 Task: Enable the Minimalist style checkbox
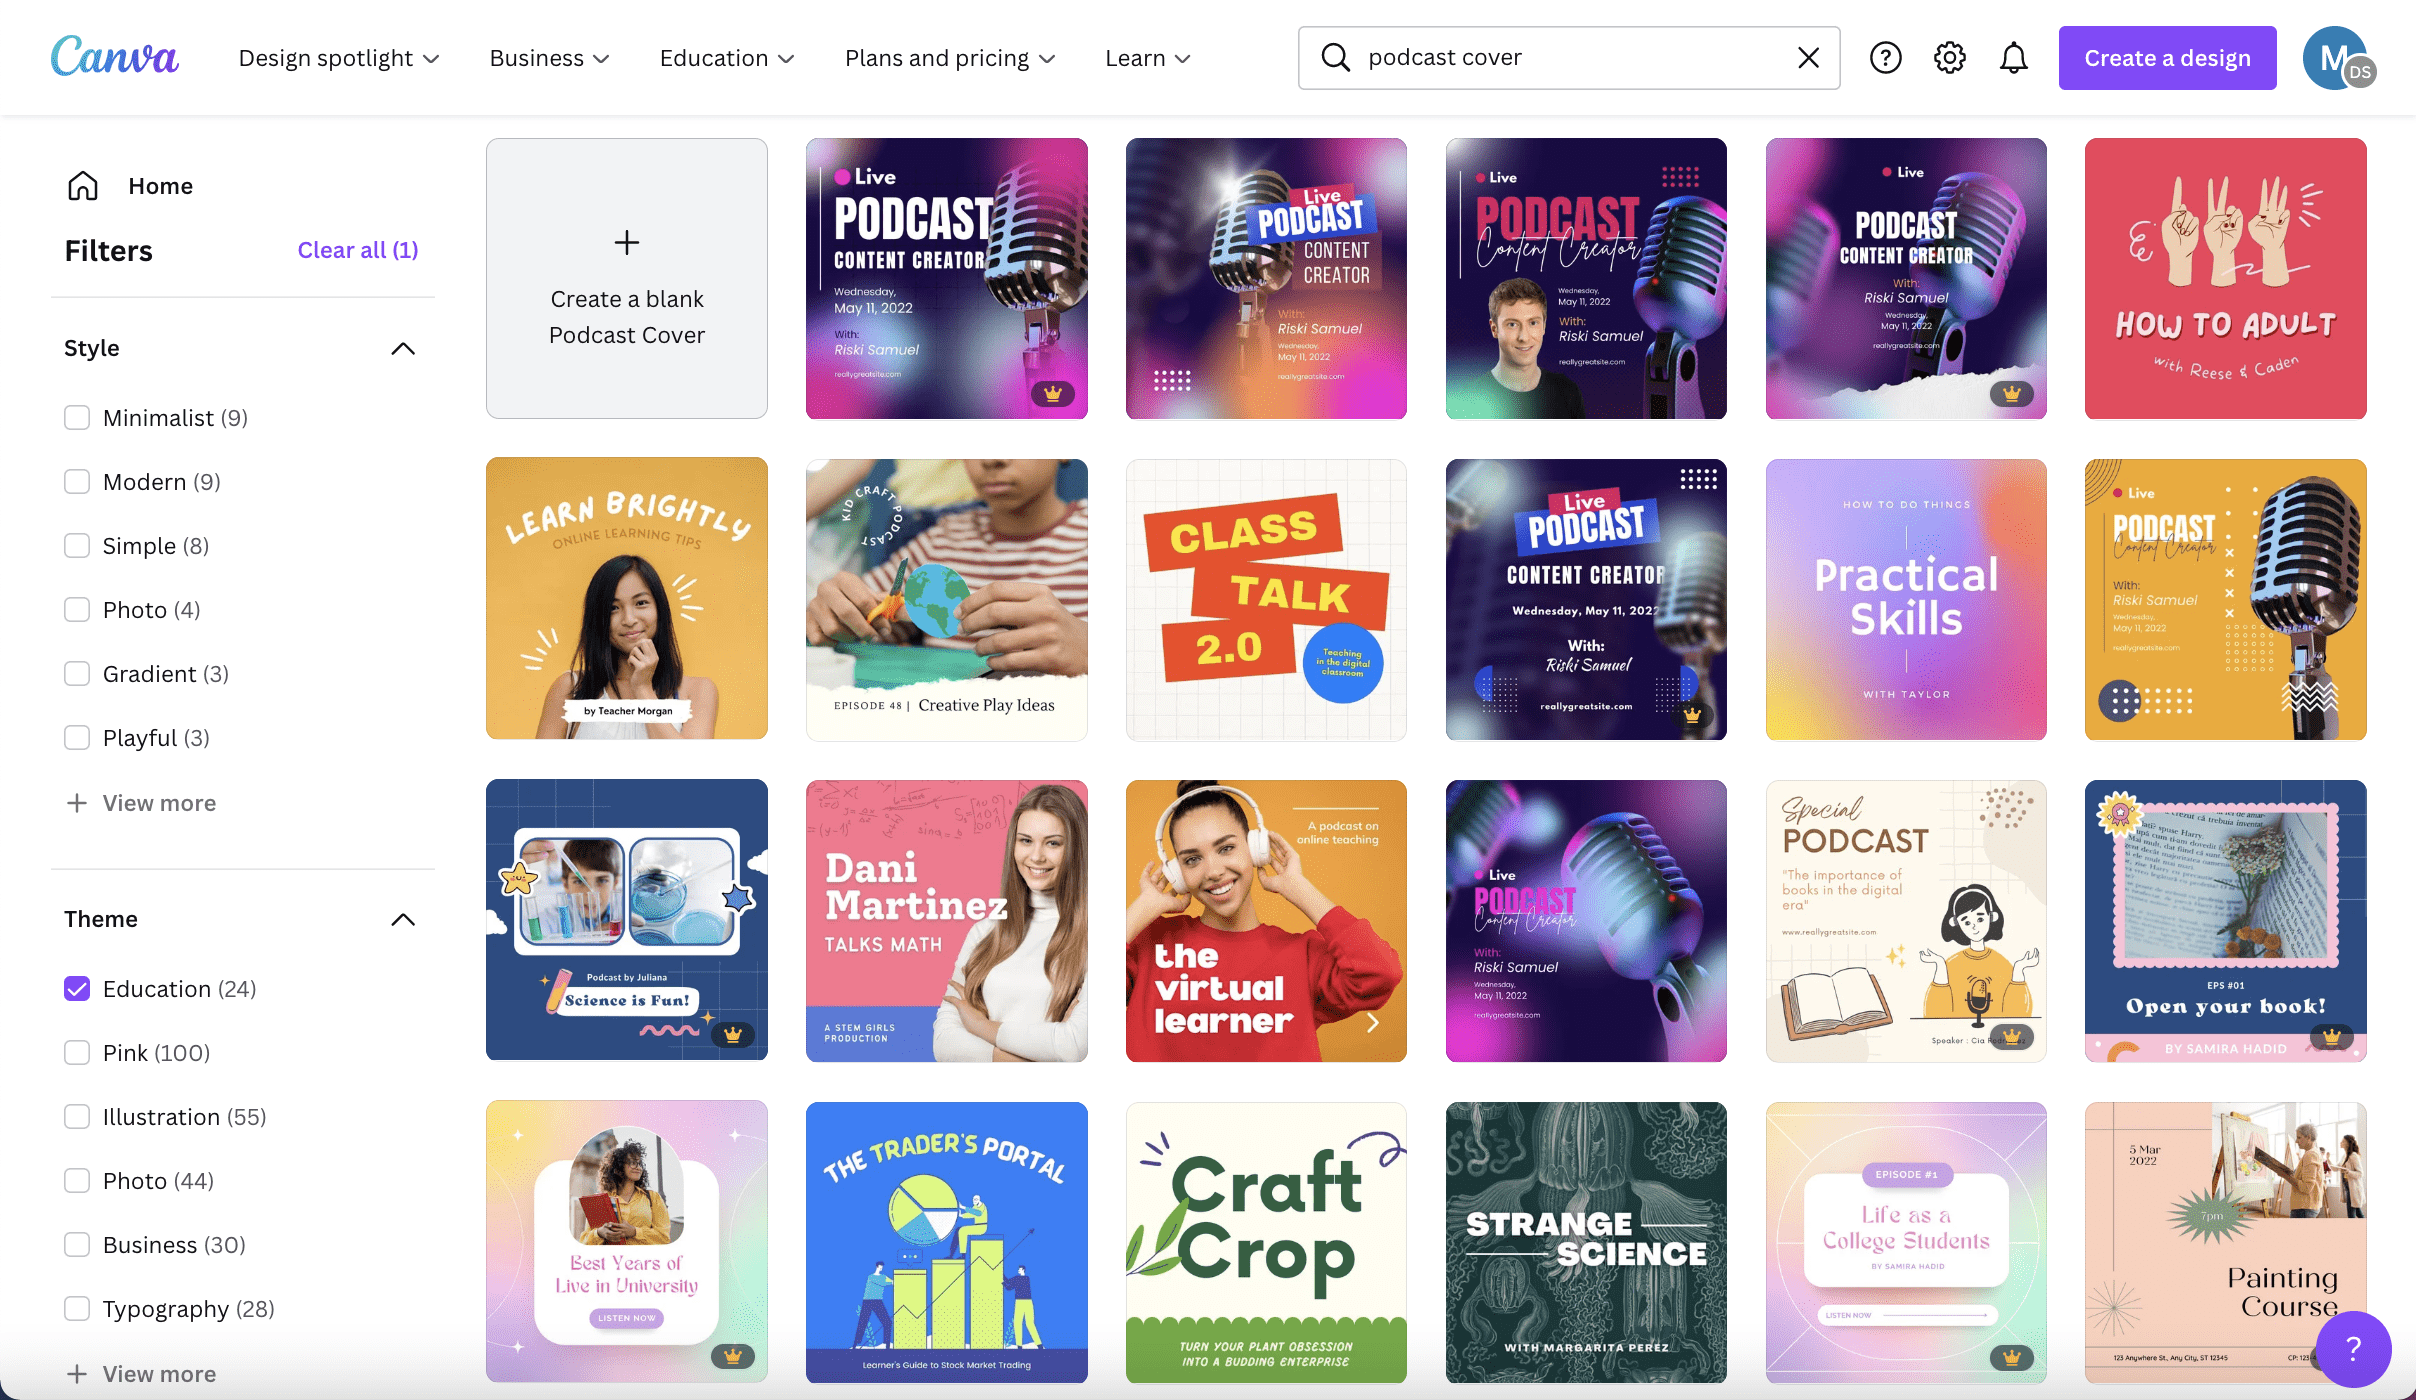click(x=77, y=418)
